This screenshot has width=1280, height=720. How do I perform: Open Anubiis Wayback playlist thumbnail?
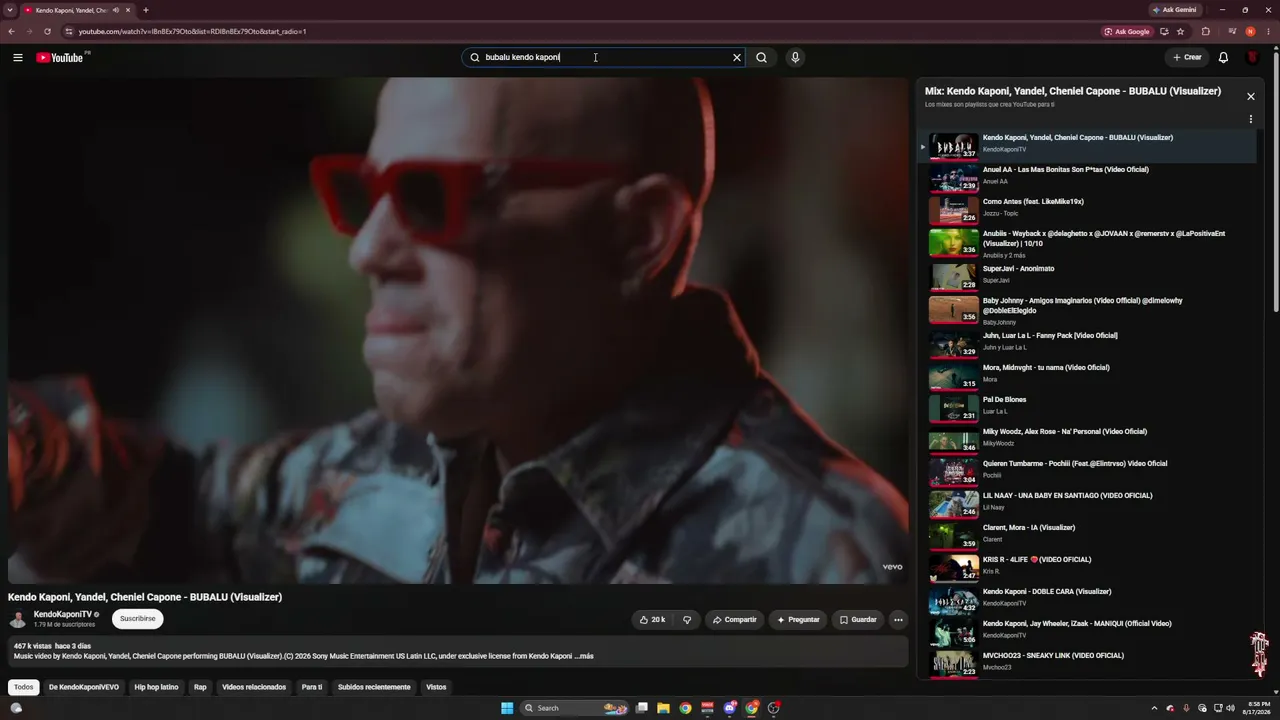(x=954, y=243)
